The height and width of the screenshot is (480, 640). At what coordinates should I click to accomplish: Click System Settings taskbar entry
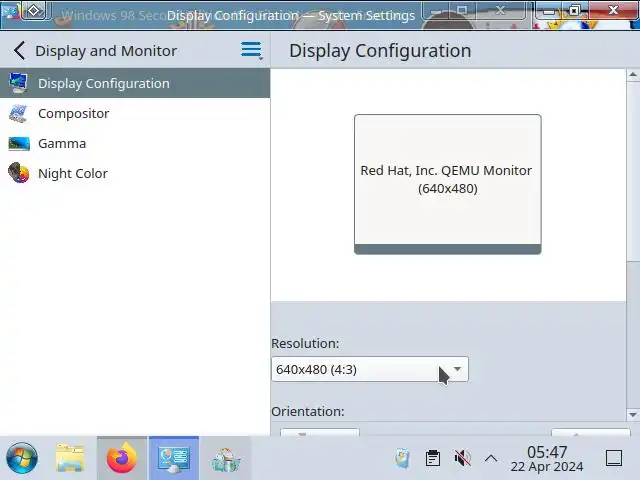(x=174, y=458)
